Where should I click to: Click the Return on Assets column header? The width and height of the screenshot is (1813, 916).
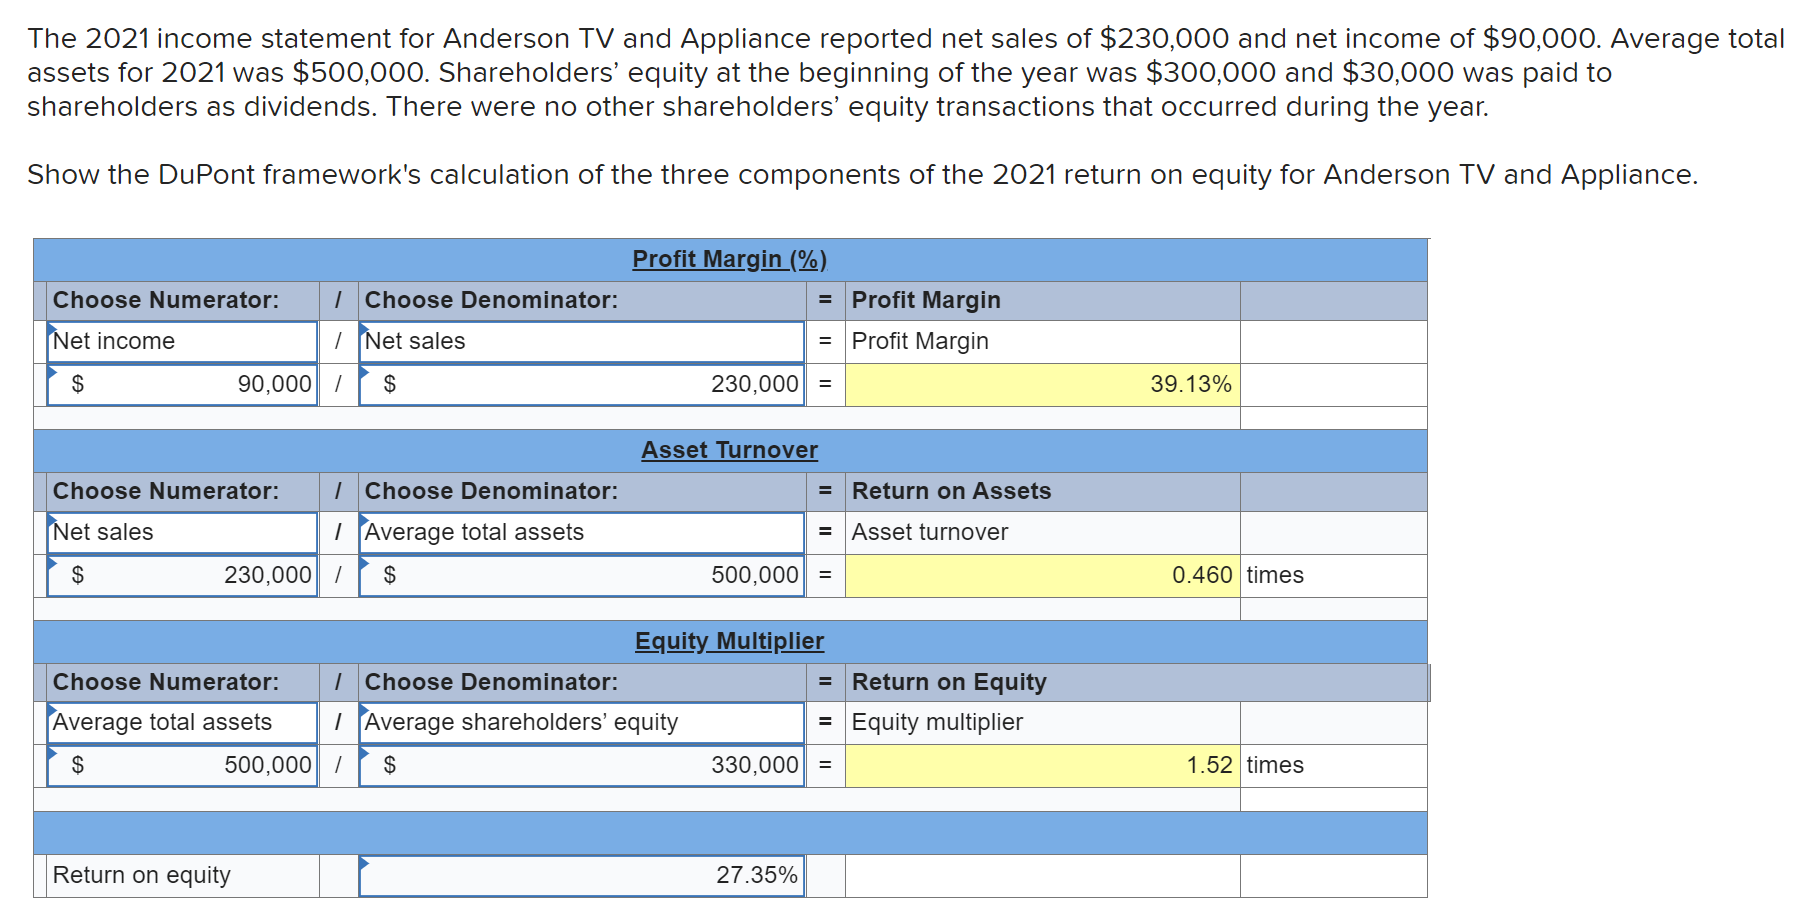tap(951, 491)
